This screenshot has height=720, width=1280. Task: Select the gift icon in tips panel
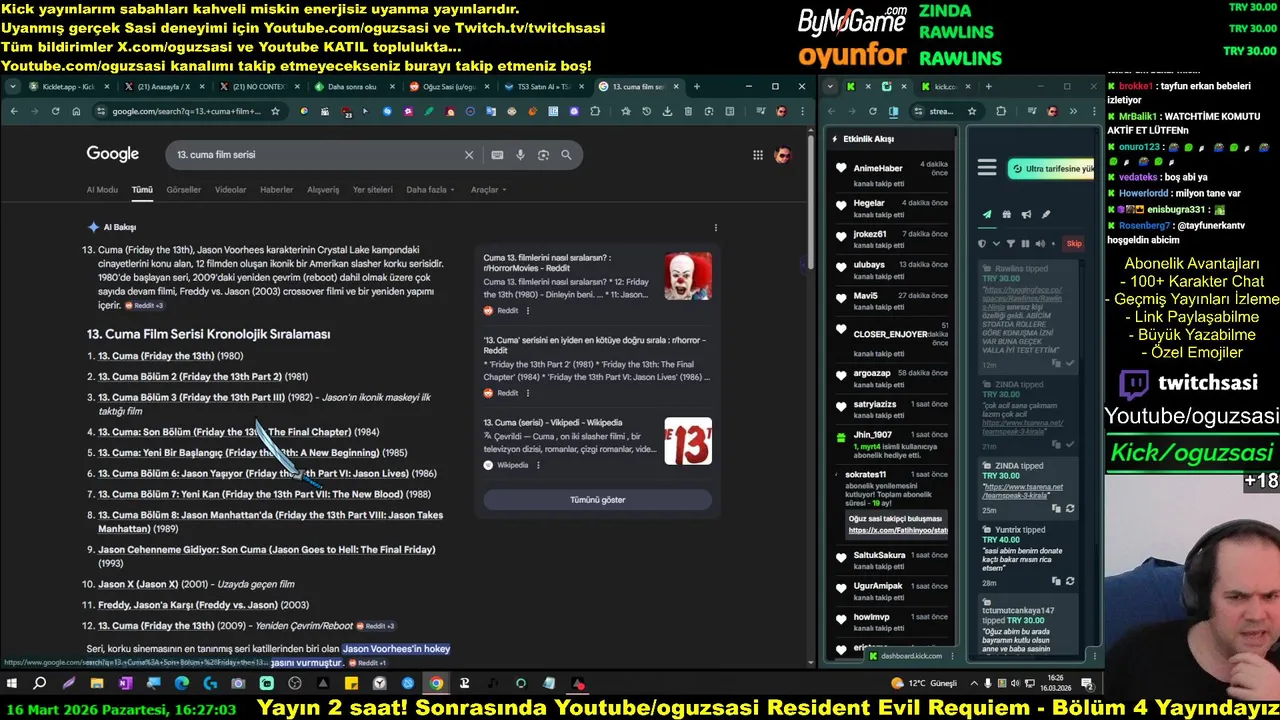(x=1007, y=214)
